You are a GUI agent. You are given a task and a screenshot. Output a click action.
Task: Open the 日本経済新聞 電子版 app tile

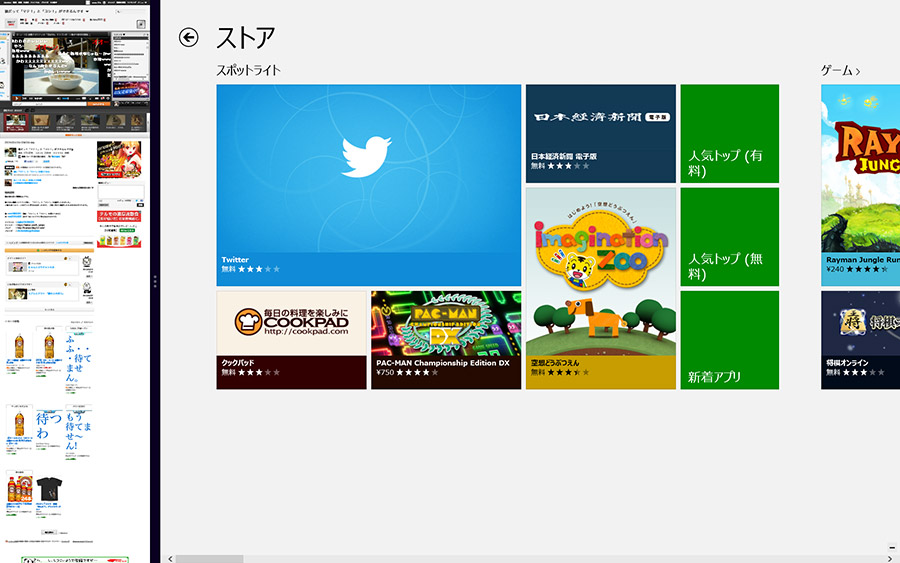pos(601,133)
